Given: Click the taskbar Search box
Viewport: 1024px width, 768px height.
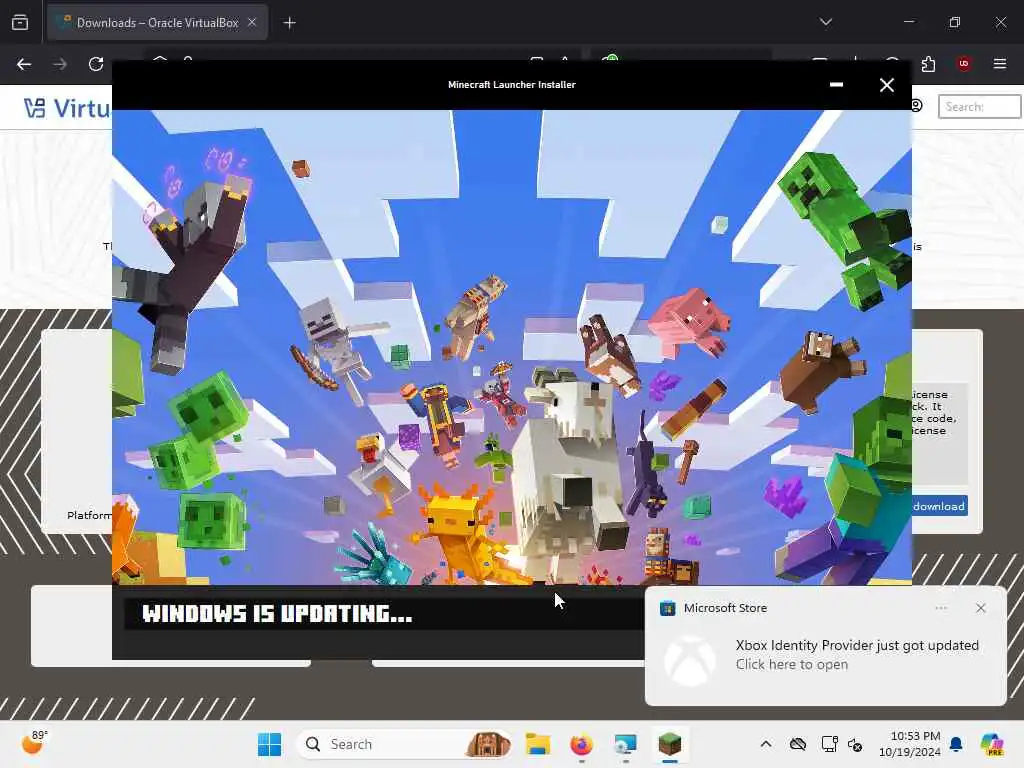Looking at the screenshot, I should pos(404,744).
